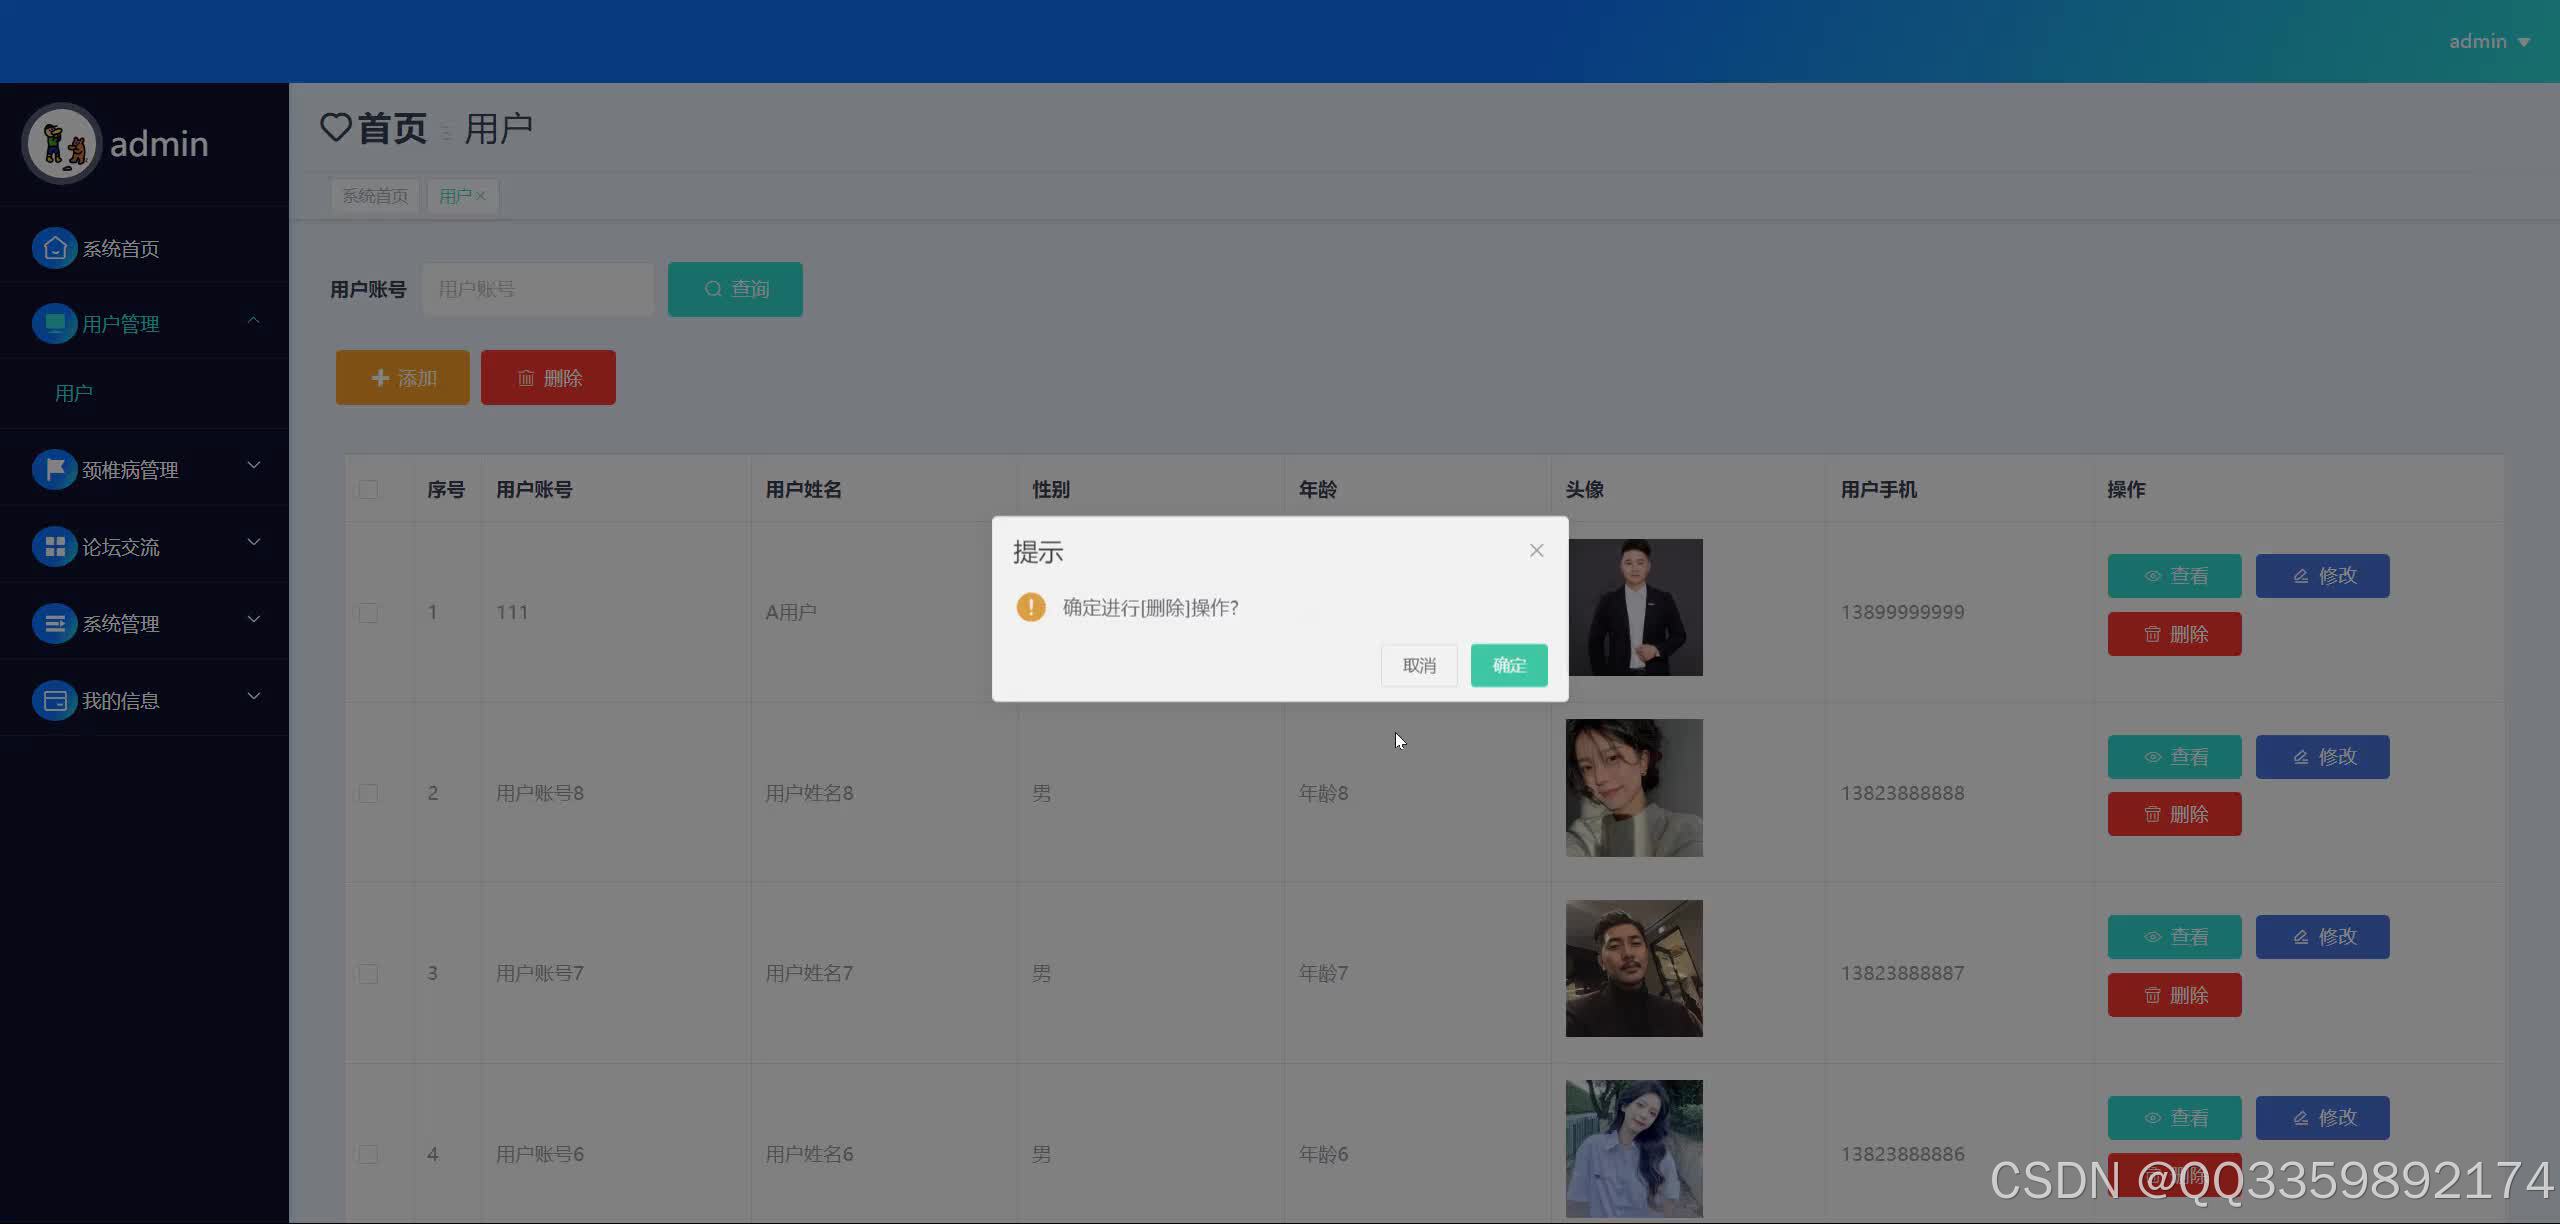Expand the 颈椎病管理 sidebar menu chevron

click(x=253, y=465)
